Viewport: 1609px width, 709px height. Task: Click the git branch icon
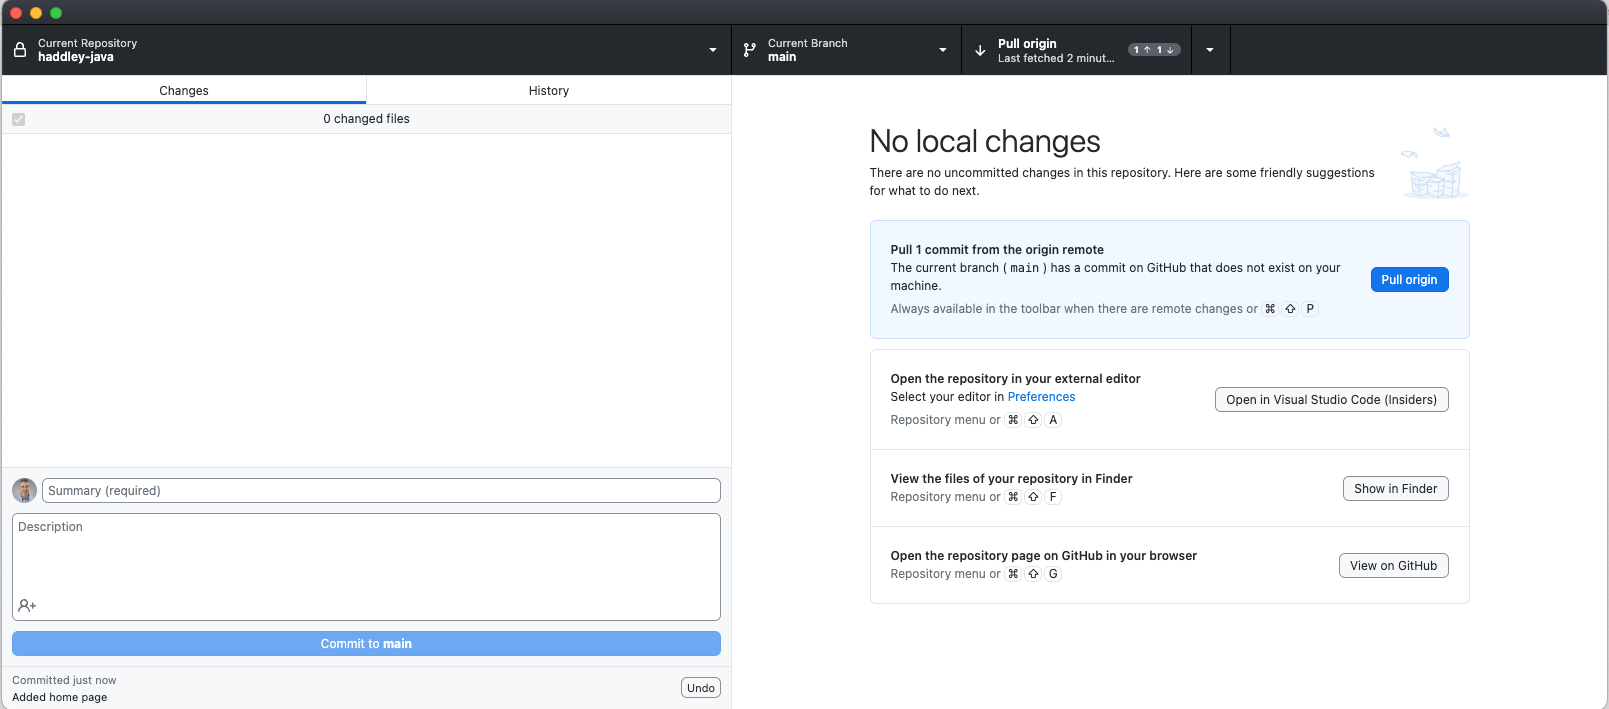[x=750, y=50]
